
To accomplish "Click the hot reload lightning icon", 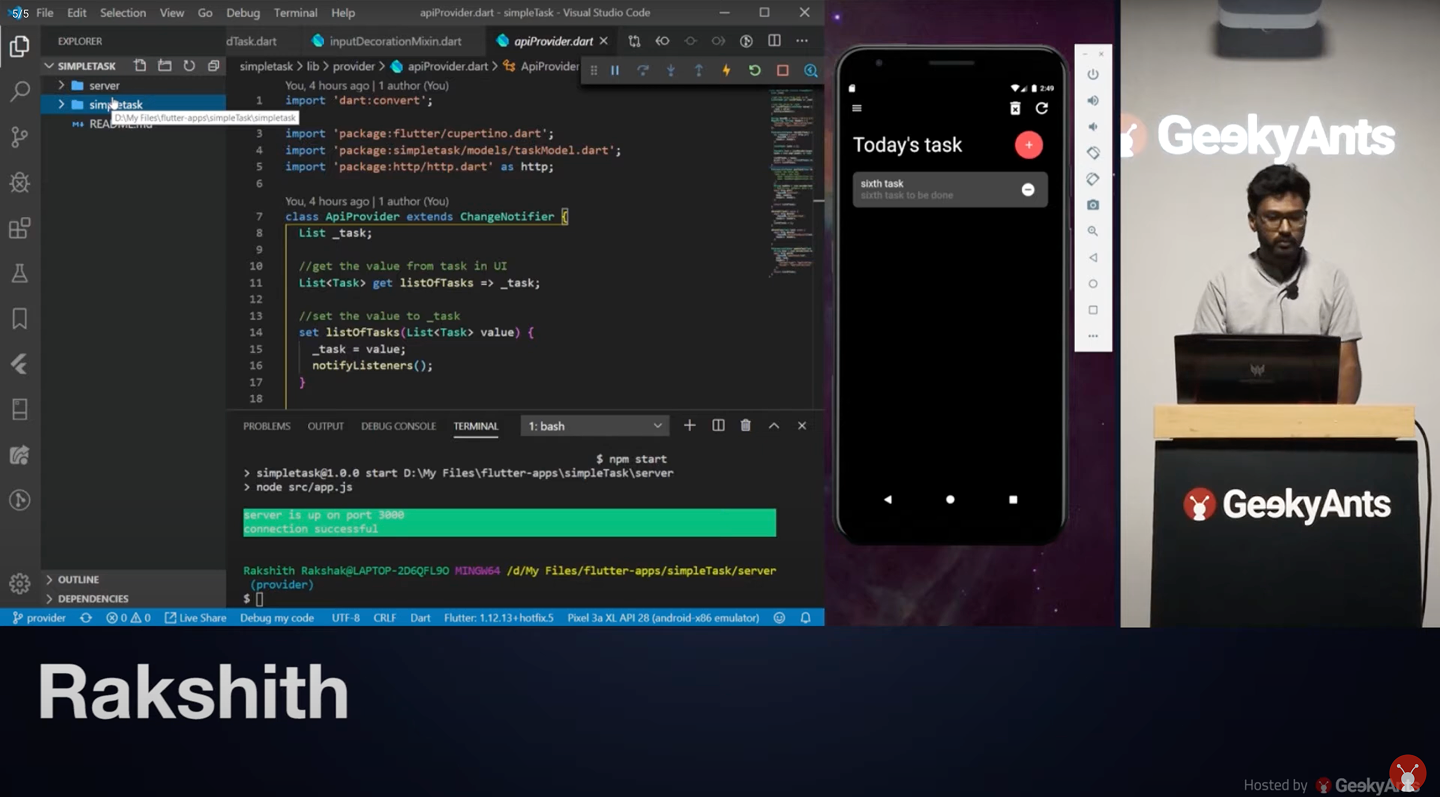I will pyautogui.click(x=727, y=70).
